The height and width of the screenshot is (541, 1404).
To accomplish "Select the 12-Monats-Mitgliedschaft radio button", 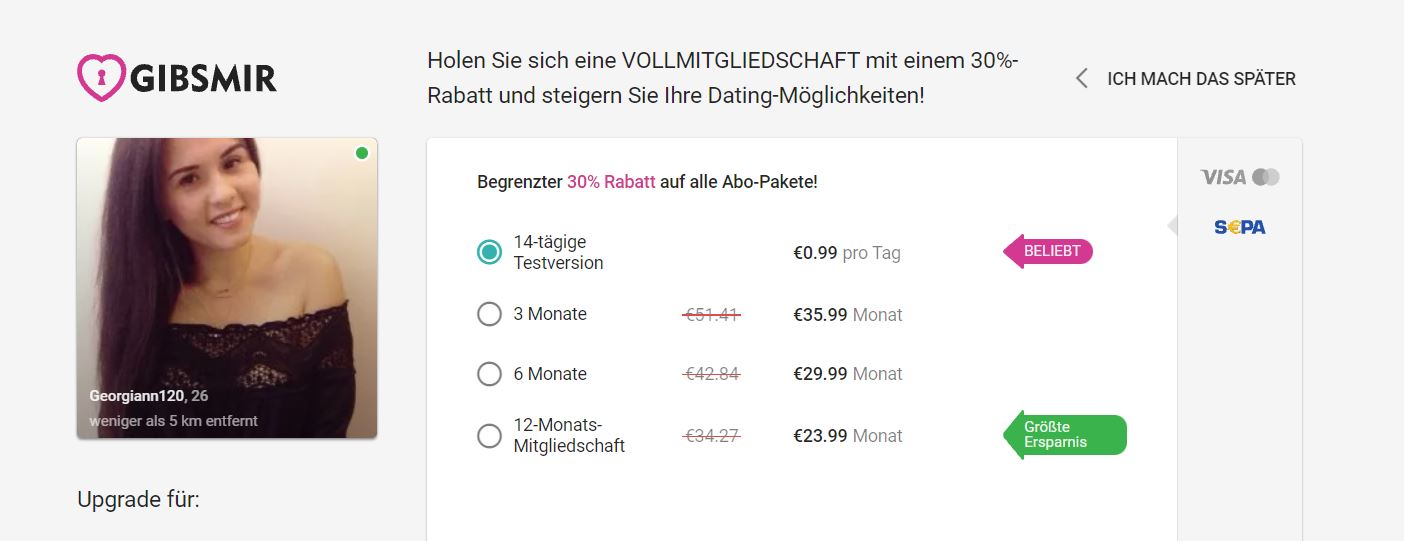I will (489, 436).
